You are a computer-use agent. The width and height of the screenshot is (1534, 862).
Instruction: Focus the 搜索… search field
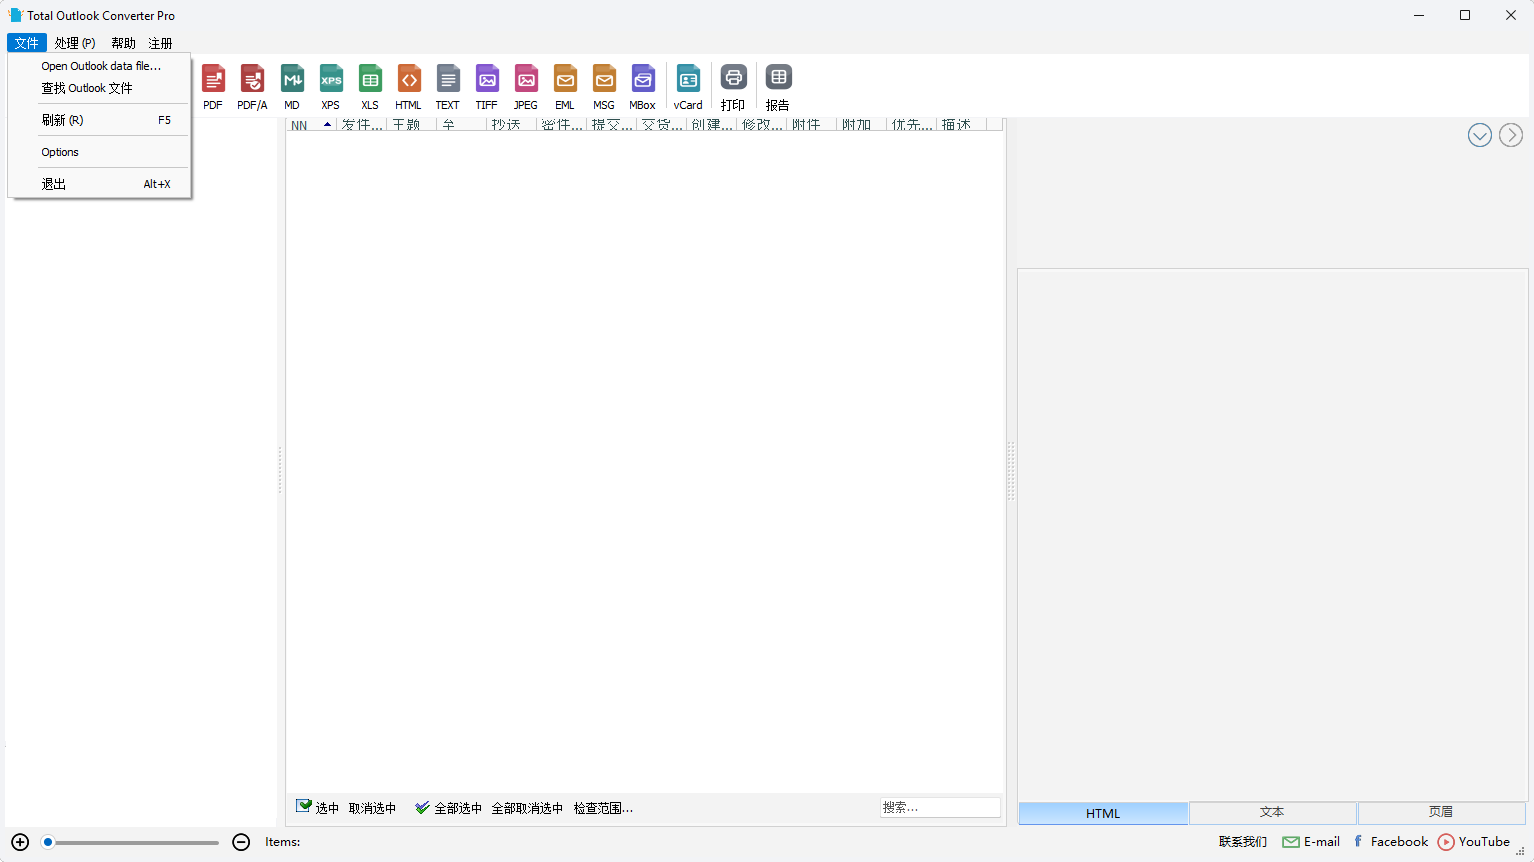pyautogui.click(x=940, y=807)
